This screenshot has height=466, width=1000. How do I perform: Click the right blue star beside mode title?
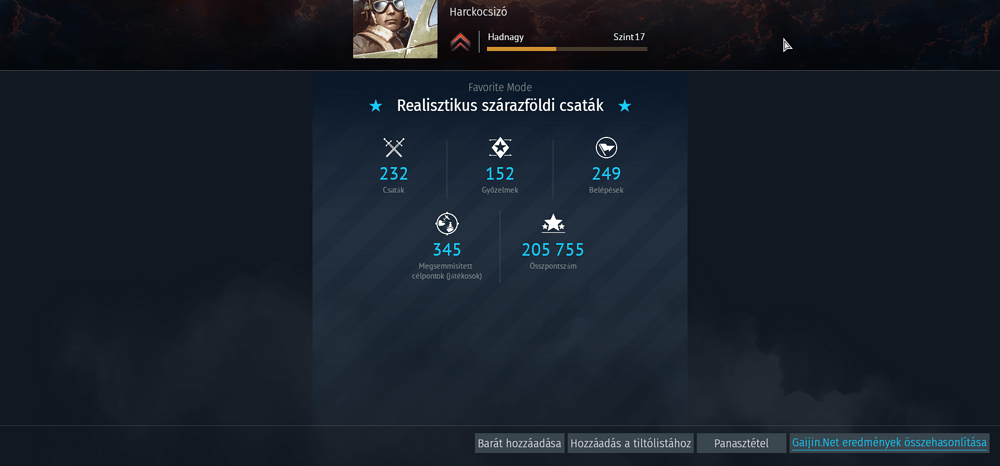[x=624, y=106]
